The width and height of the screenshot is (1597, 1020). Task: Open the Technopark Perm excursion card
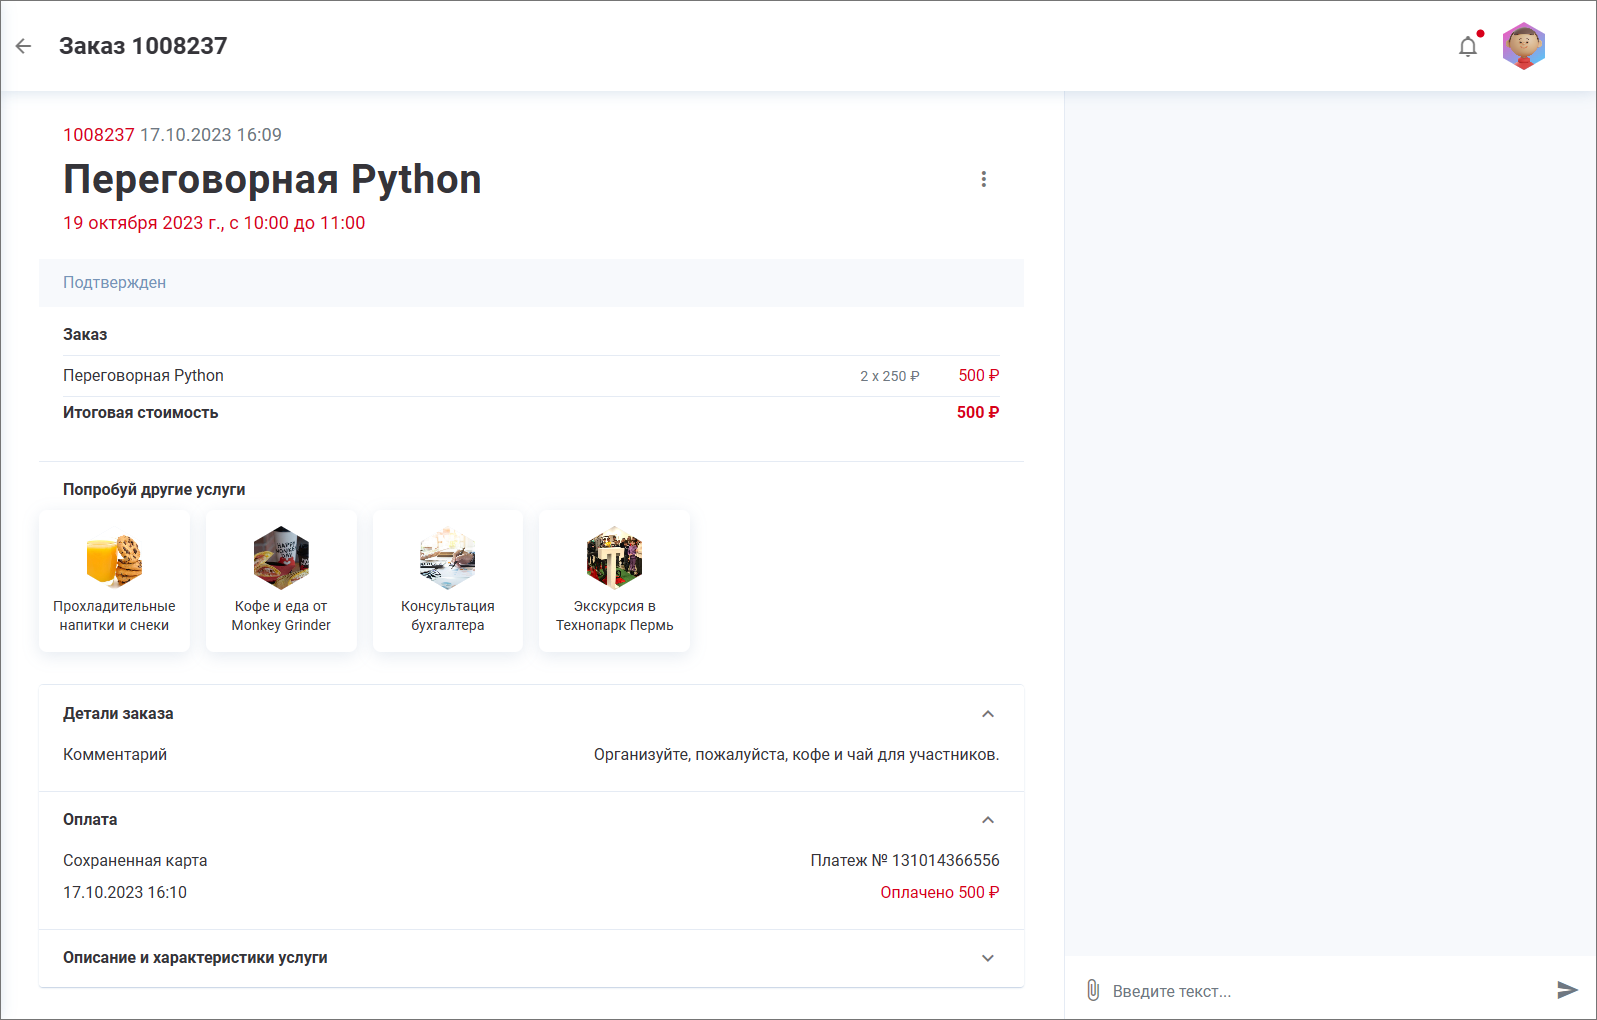614,581
